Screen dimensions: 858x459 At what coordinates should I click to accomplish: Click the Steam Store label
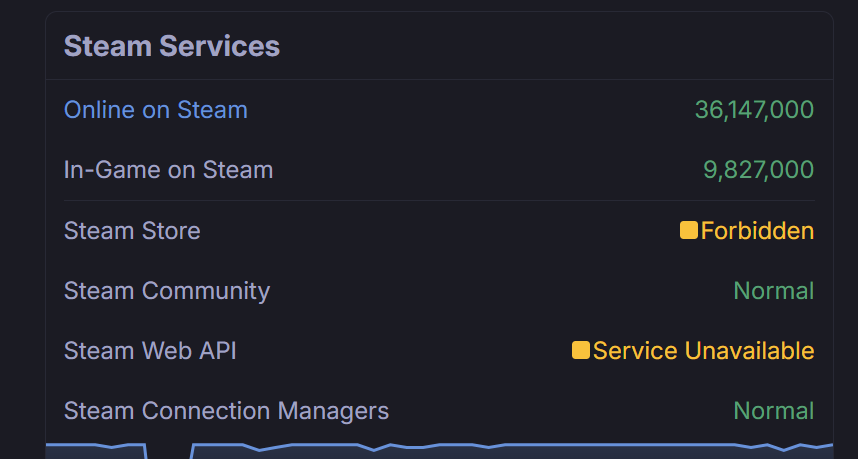coord(132,230)
